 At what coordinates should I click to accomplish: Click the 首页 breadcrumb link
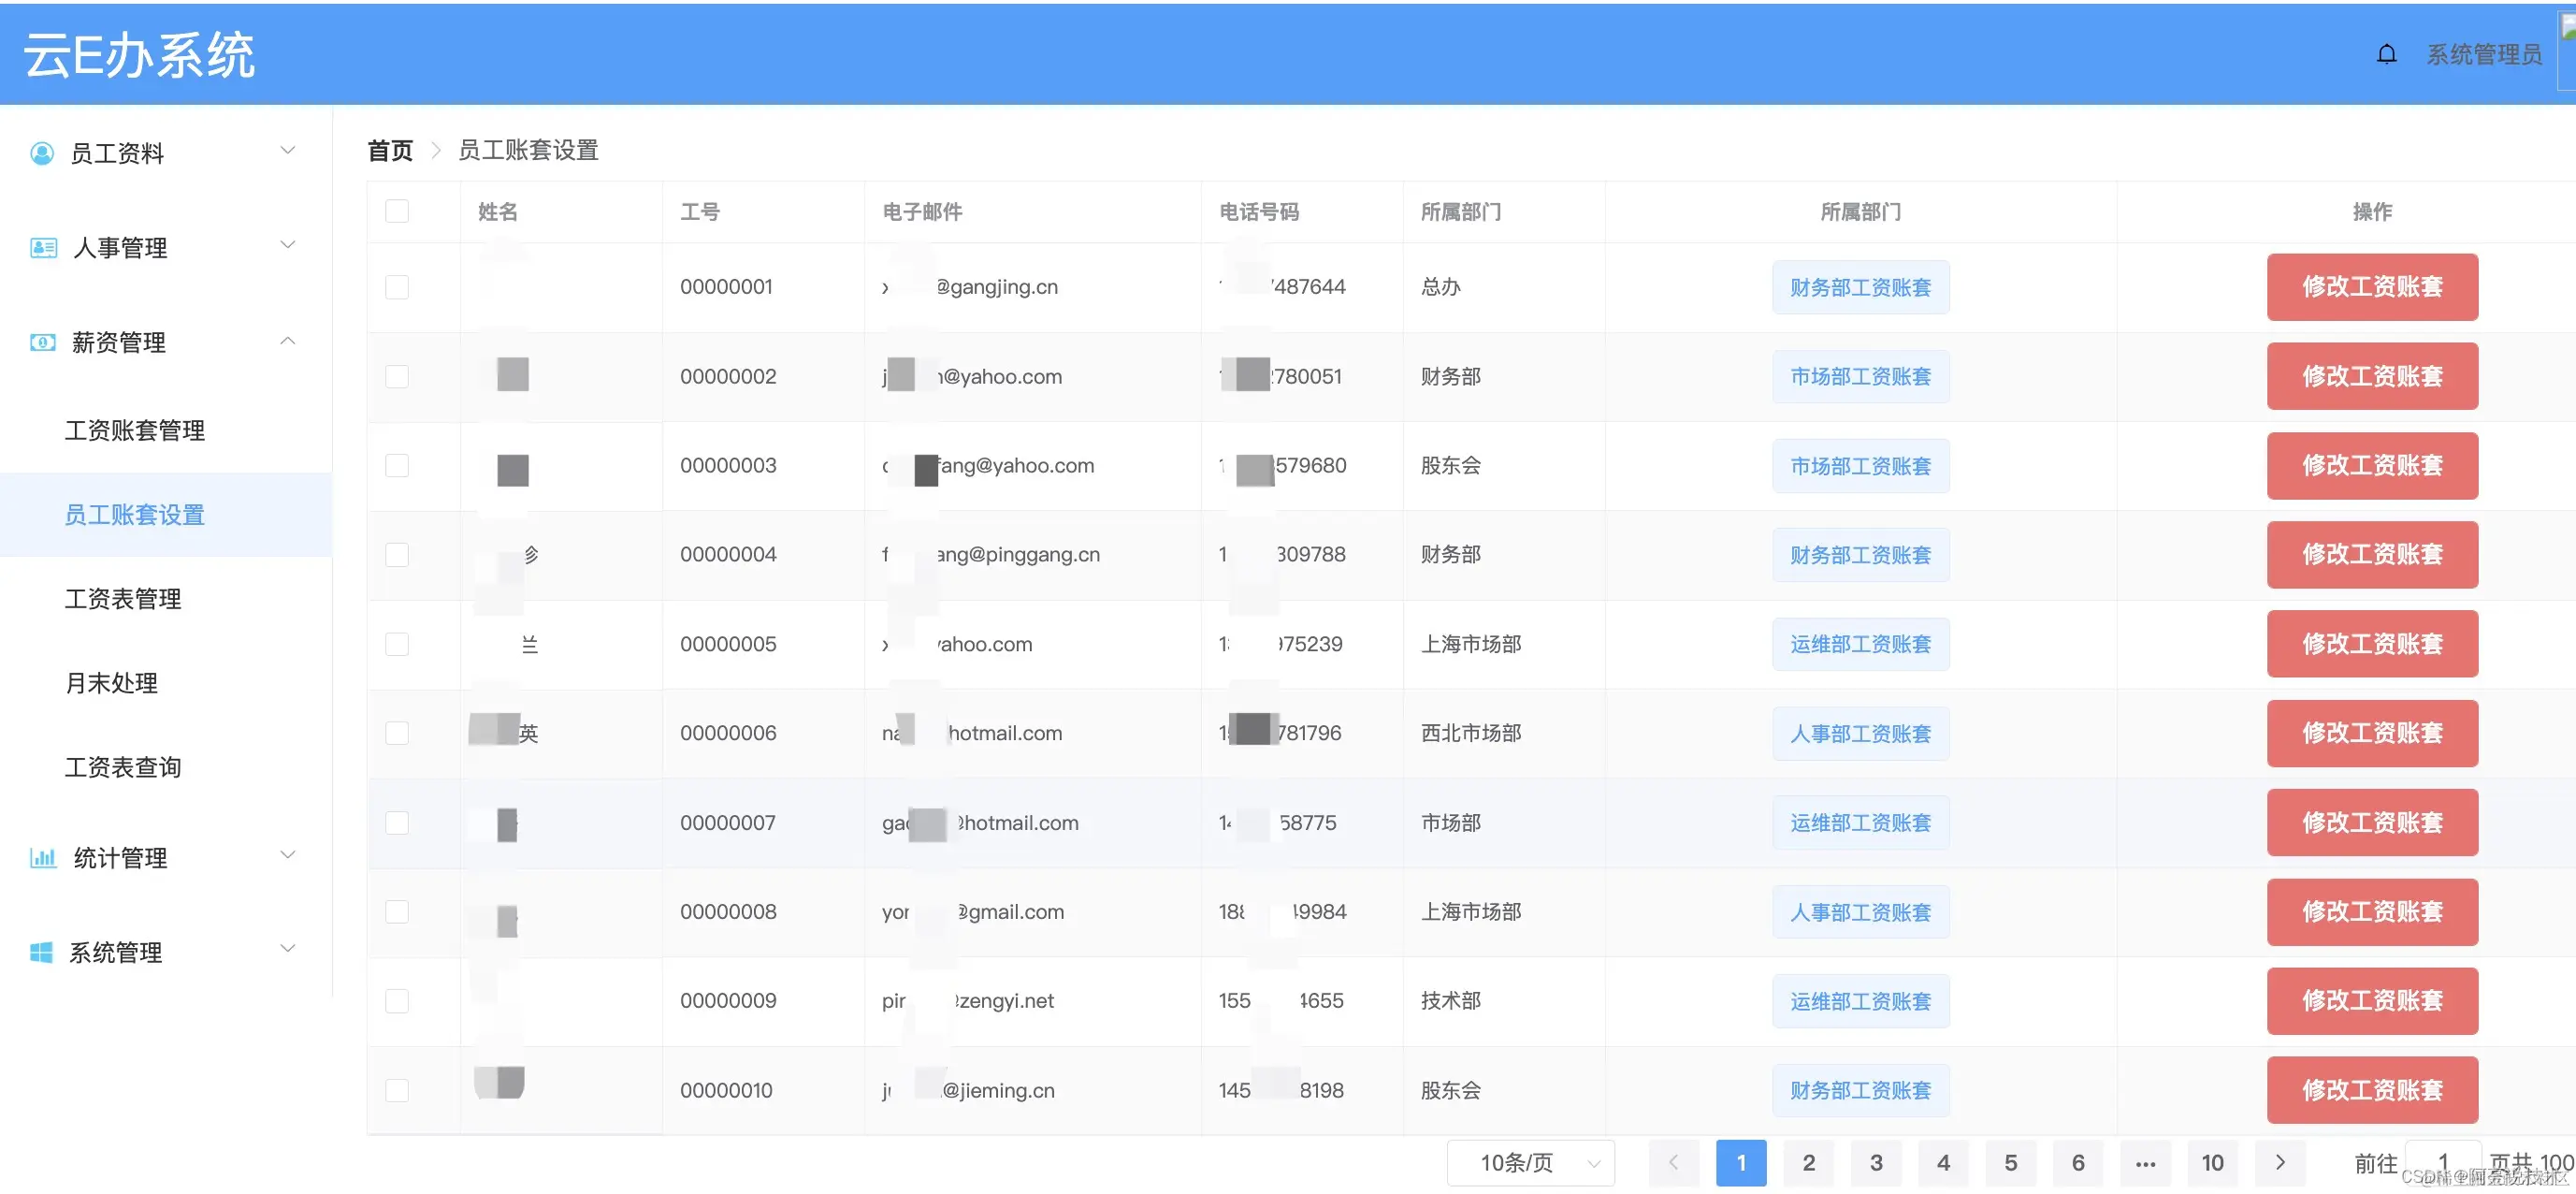coord(390,150)
